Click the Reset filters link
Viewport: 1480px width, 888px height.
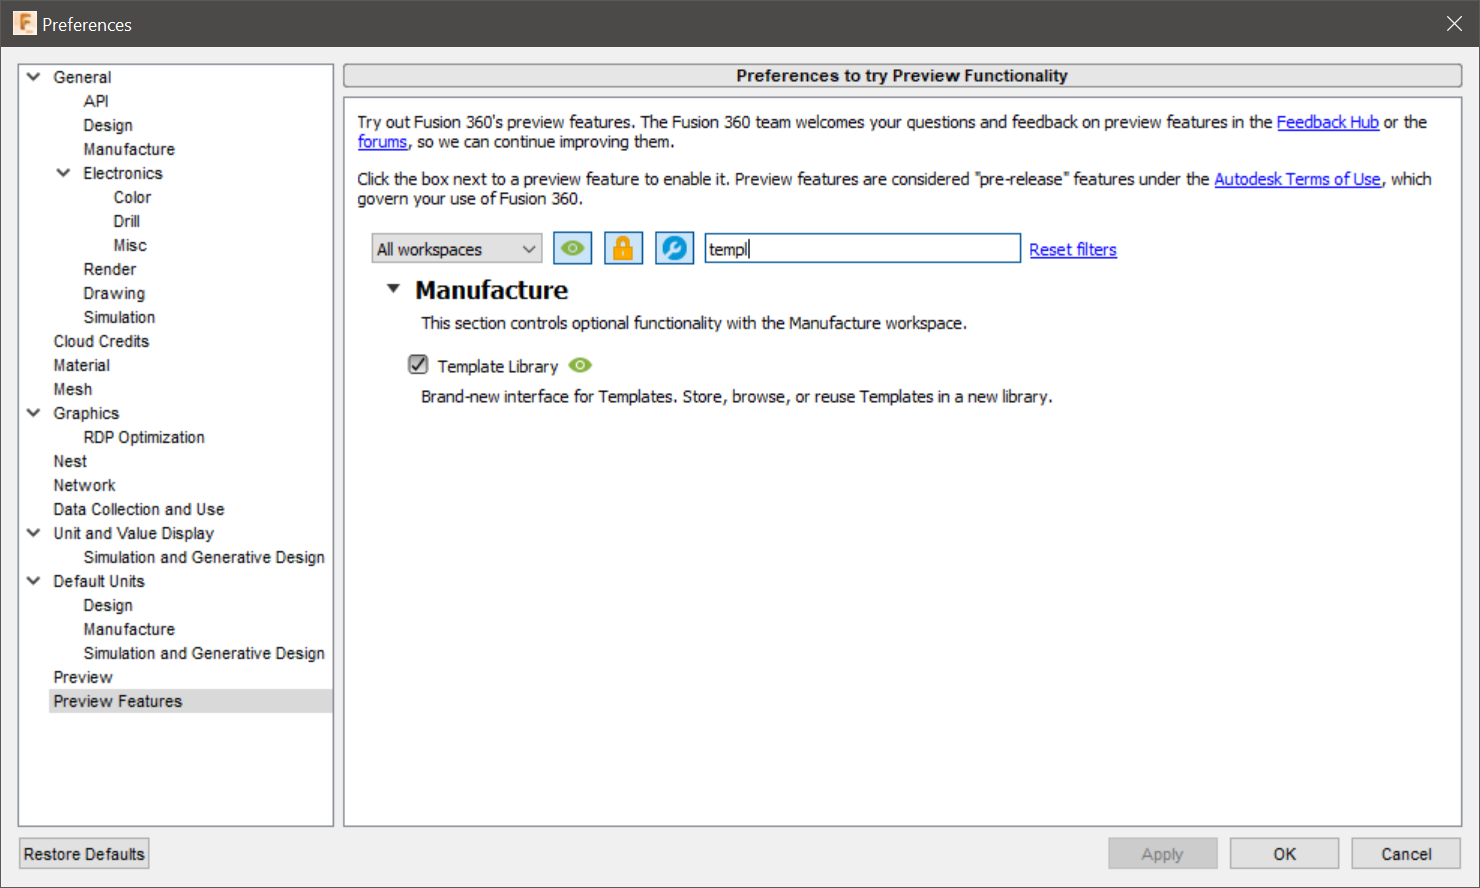coord(1073,249)
